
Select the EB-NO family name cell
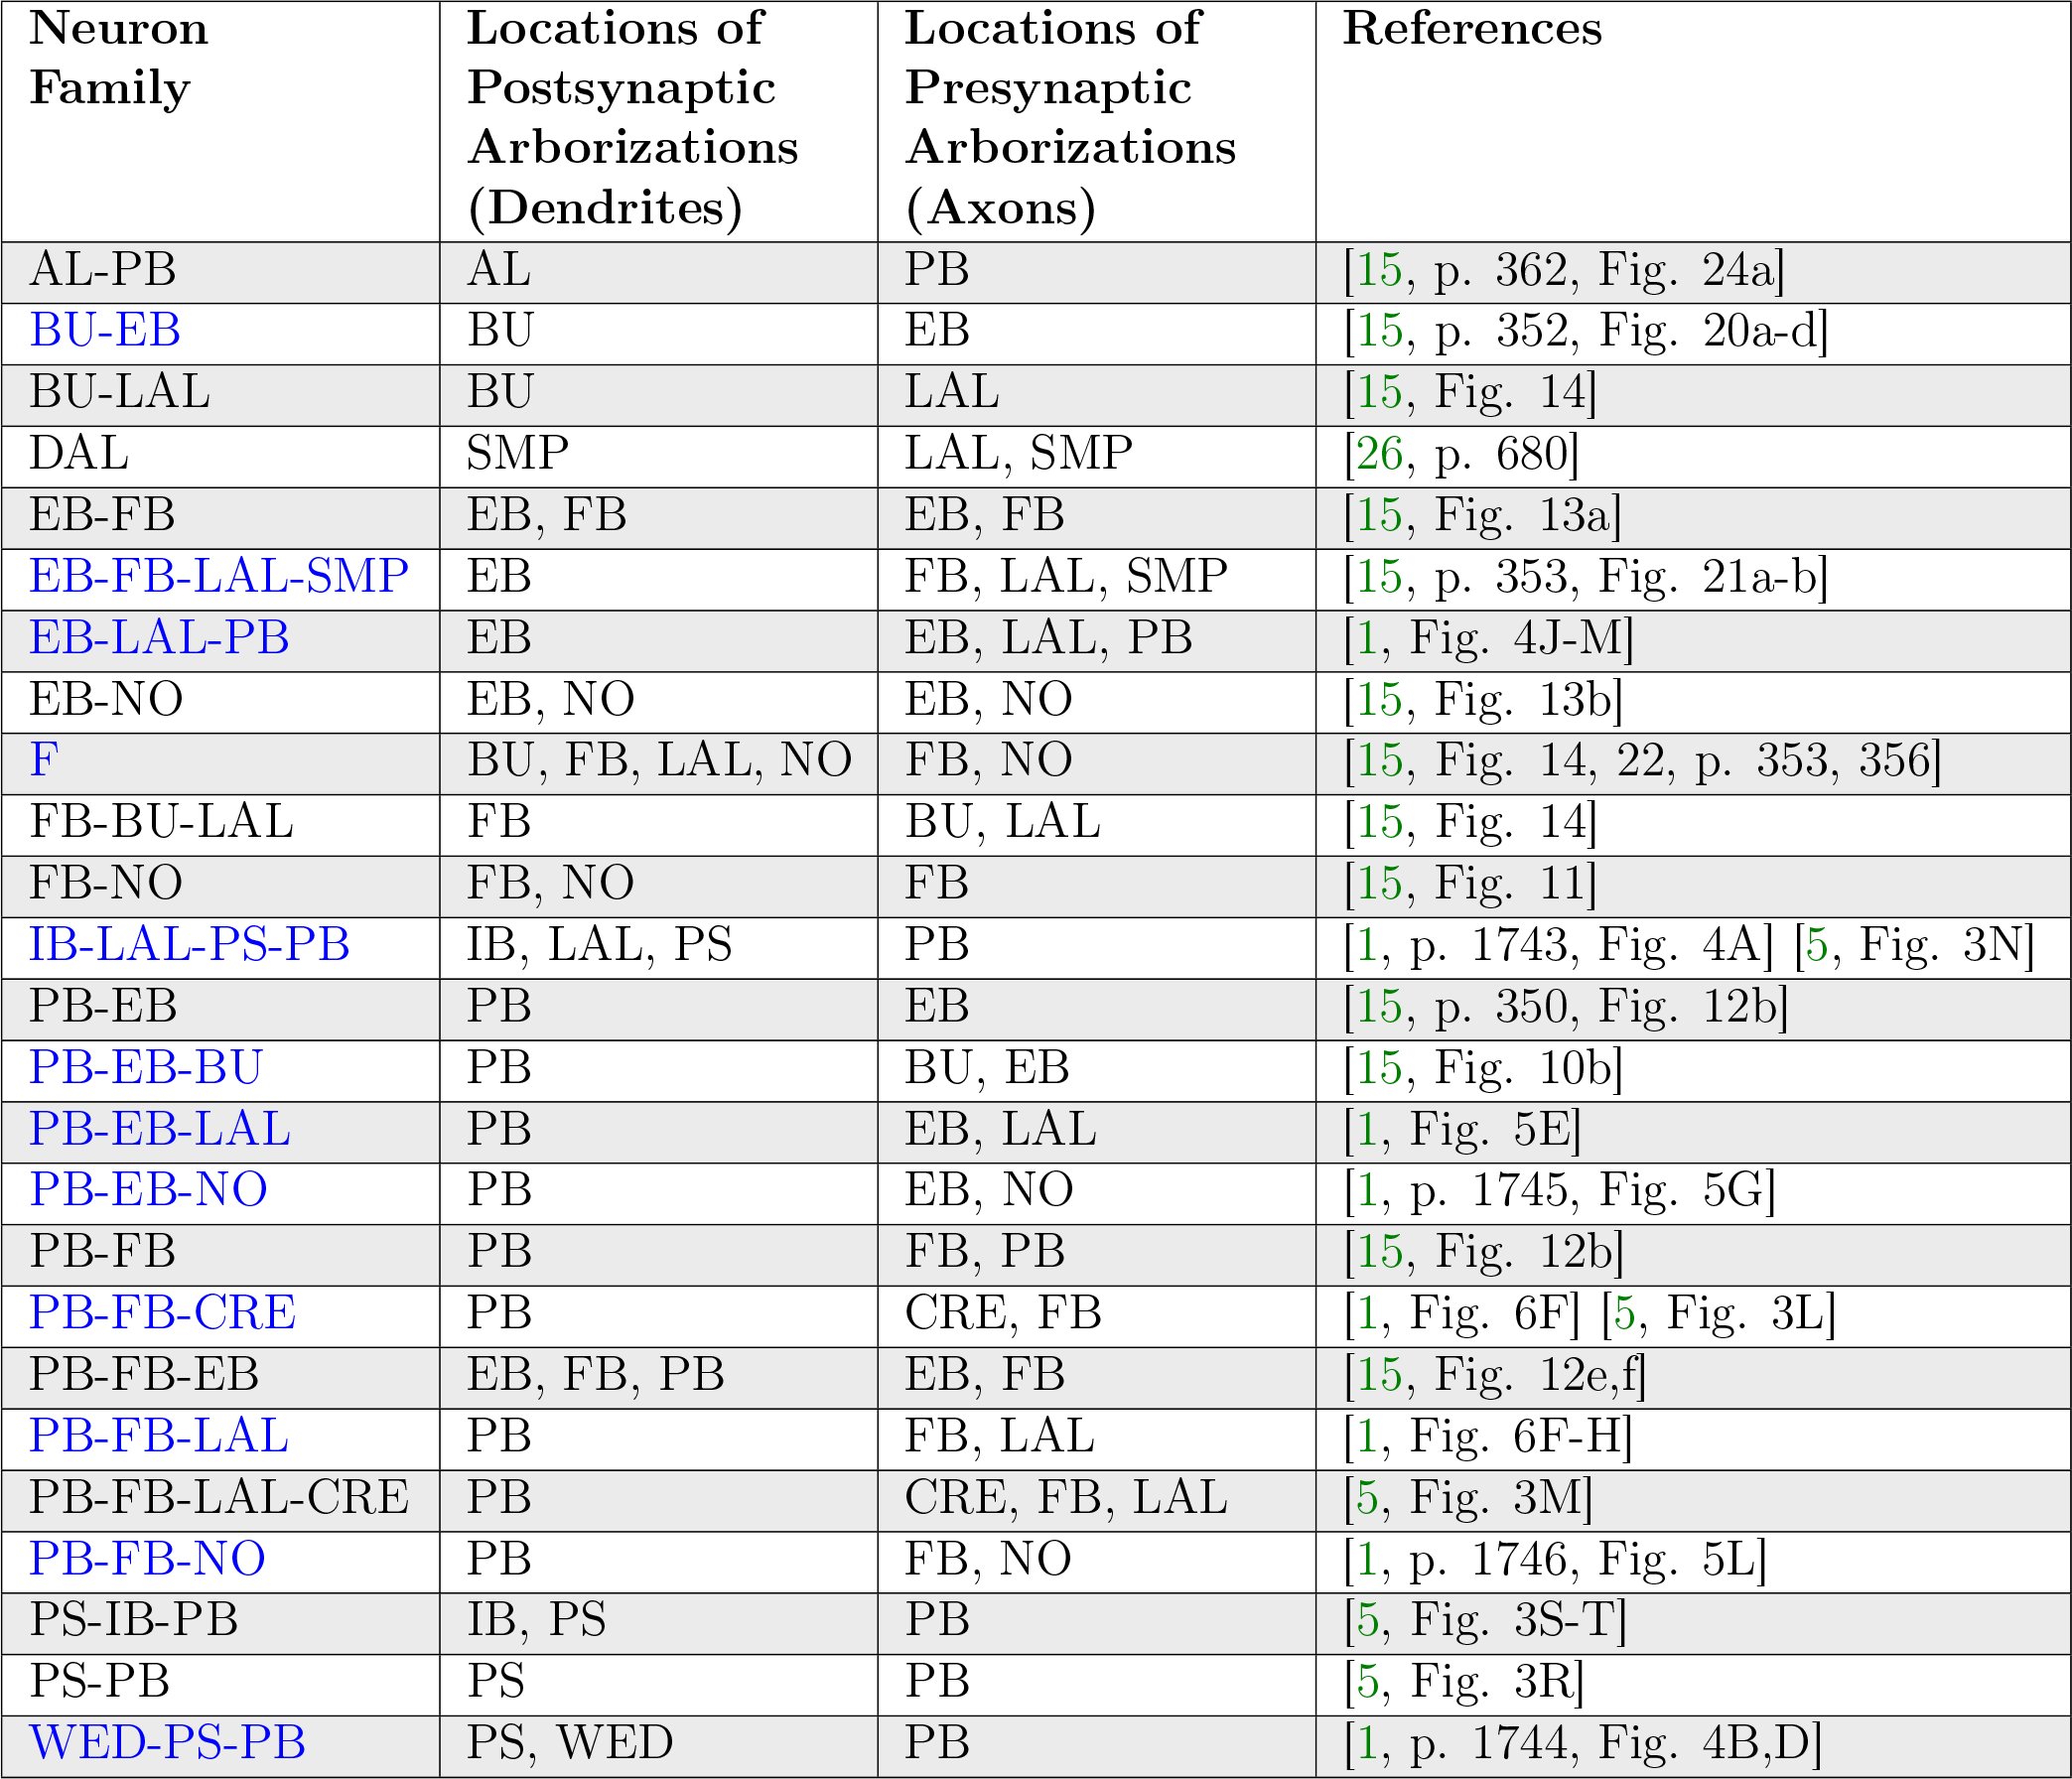tap(221, 702)
